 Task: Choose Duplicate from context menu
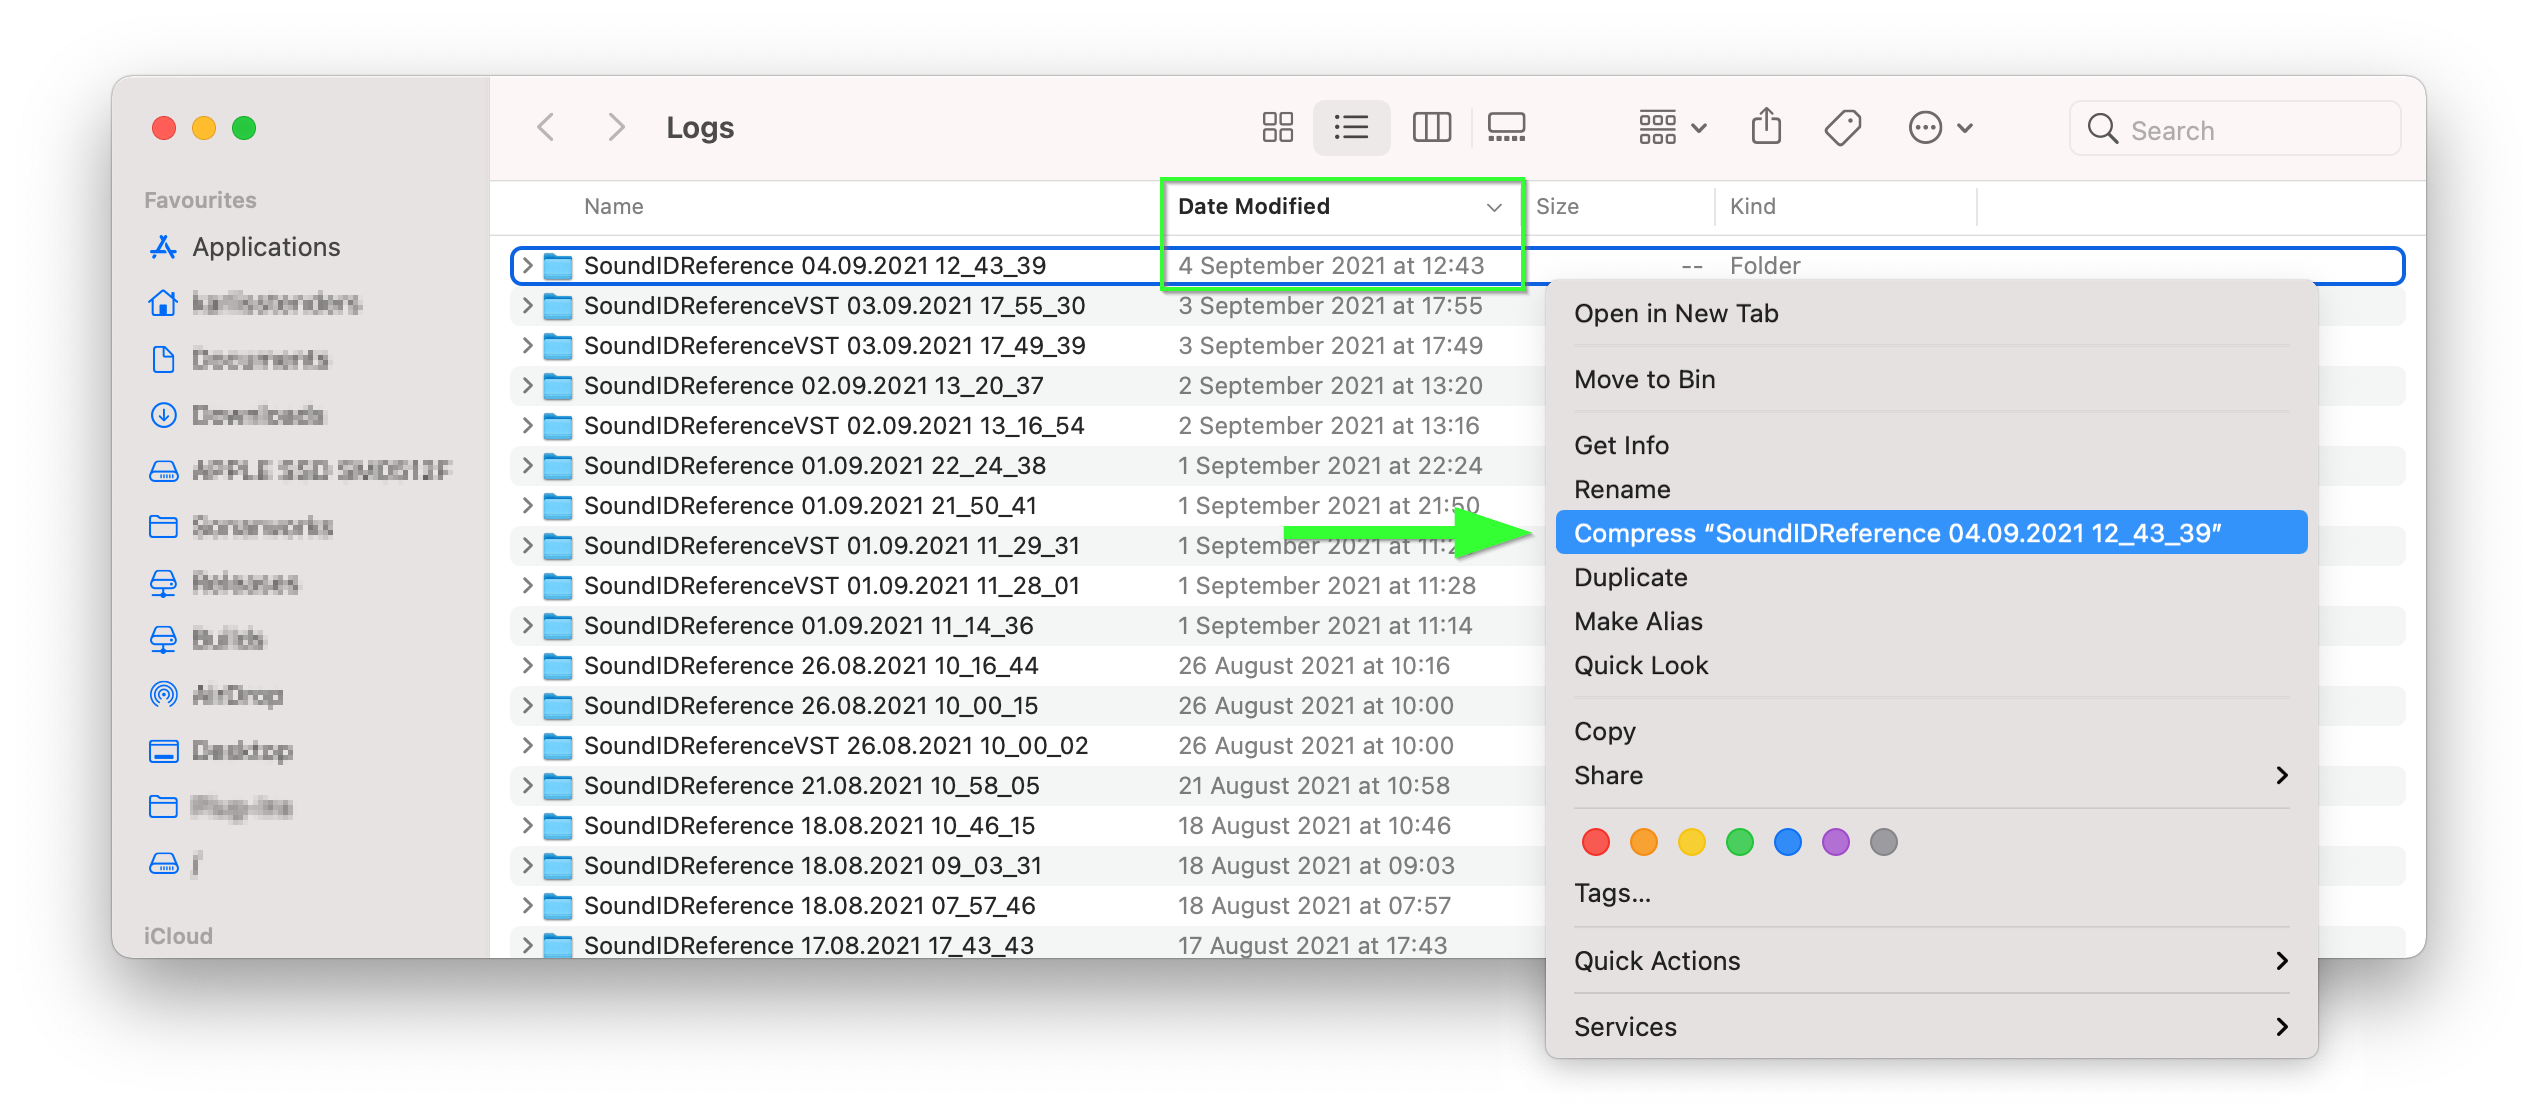[1931, 578]
